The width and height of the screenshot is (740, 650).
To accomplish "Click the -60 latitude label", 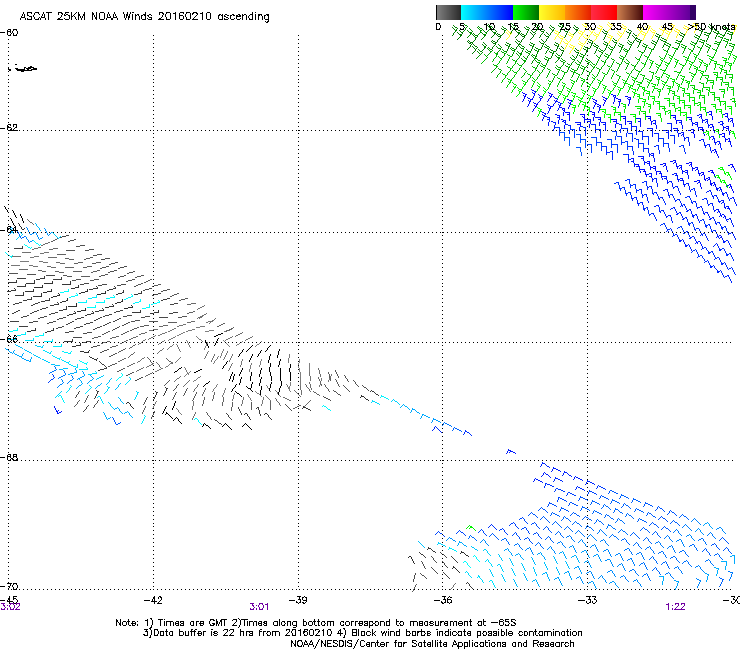I will point(9,33).
